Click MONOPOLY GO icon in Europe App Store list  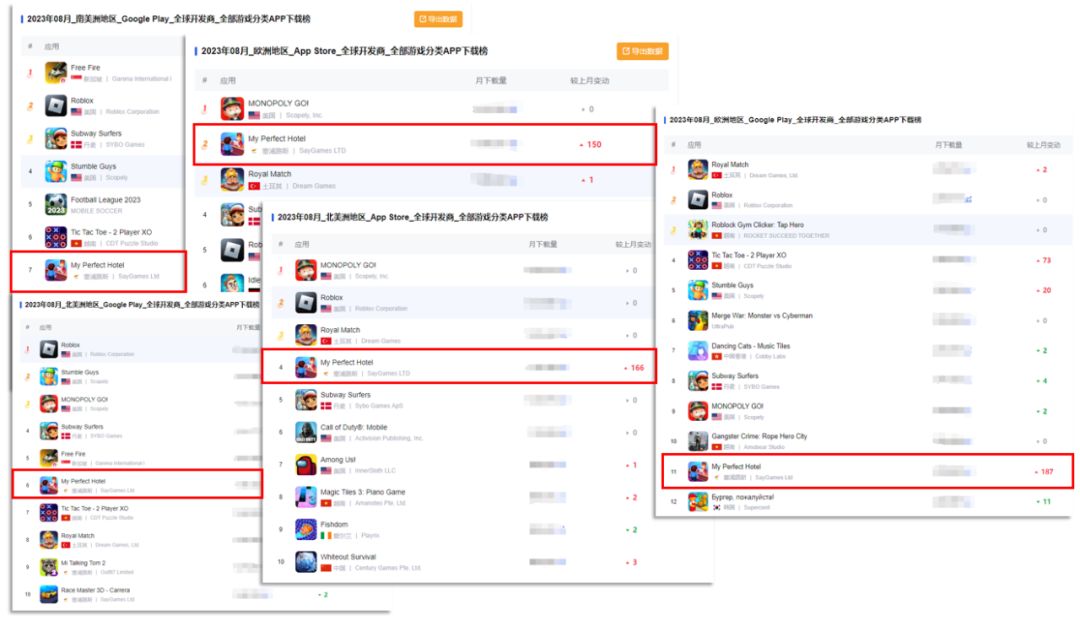click(x=232, y=109)
